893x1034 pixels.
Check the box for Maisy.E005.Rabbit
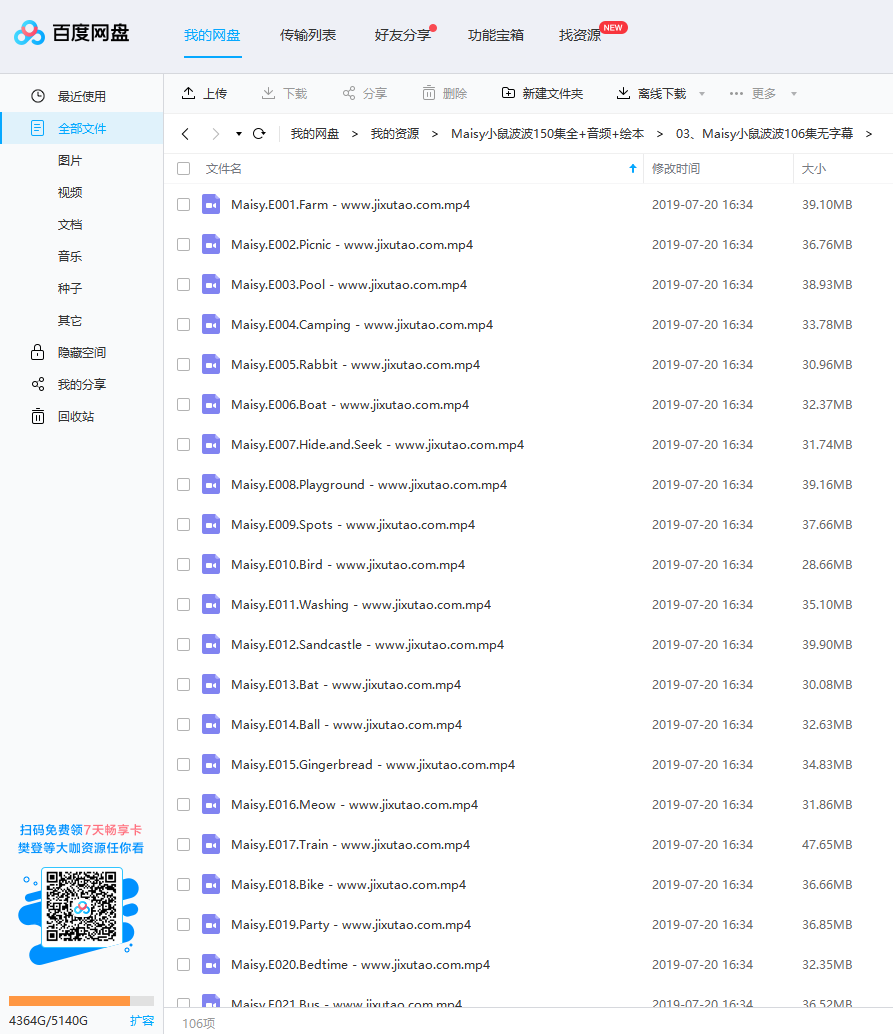coord(183,365)
